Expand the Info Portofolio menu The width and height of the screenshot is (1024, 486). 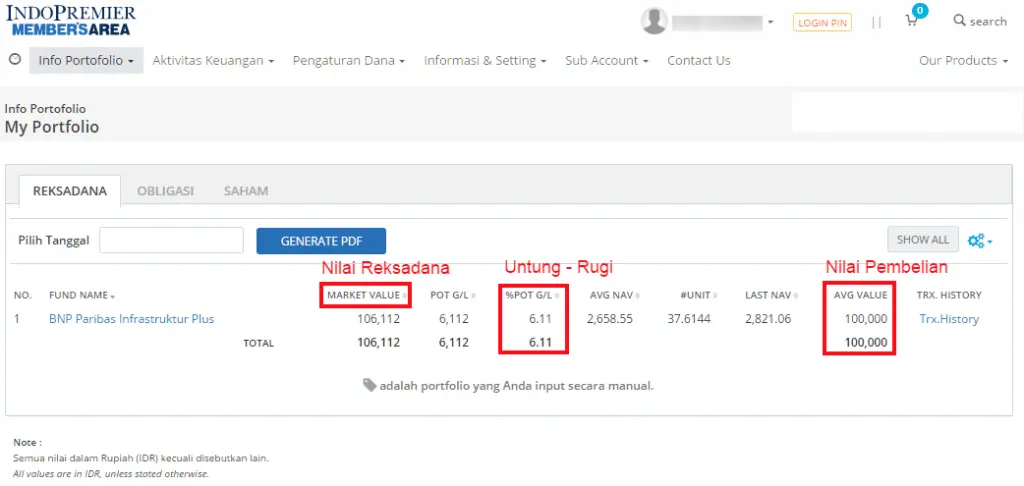click(x=86, y=60)
